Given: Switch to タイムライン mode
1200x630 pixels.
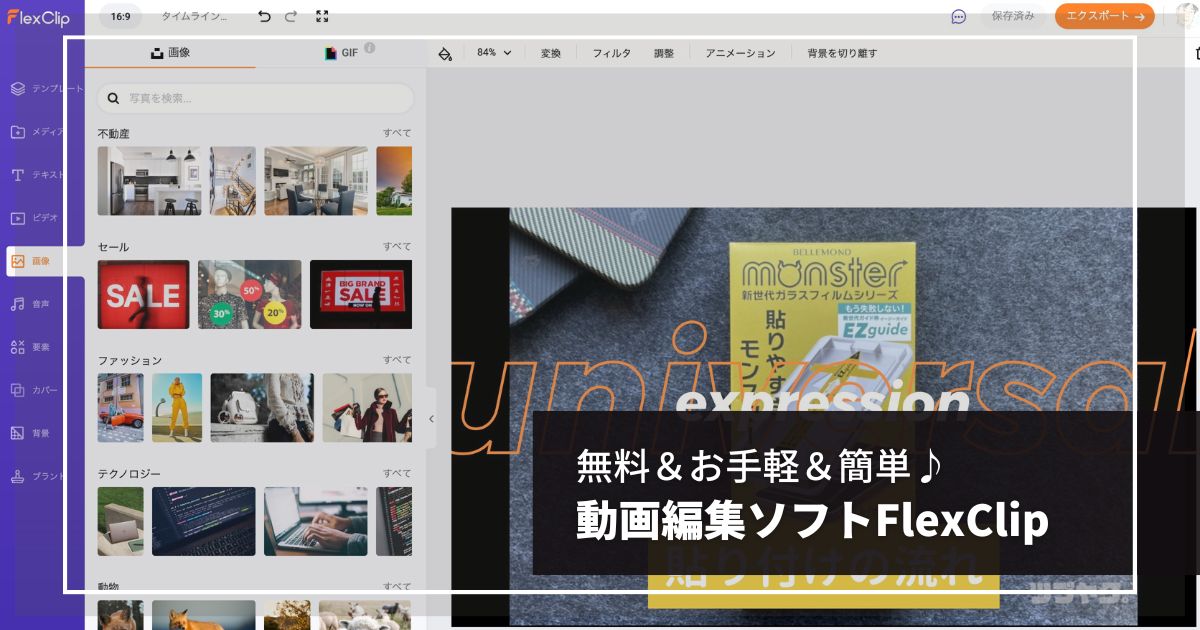Looking at the screenshot, I should tap(194, 16).
